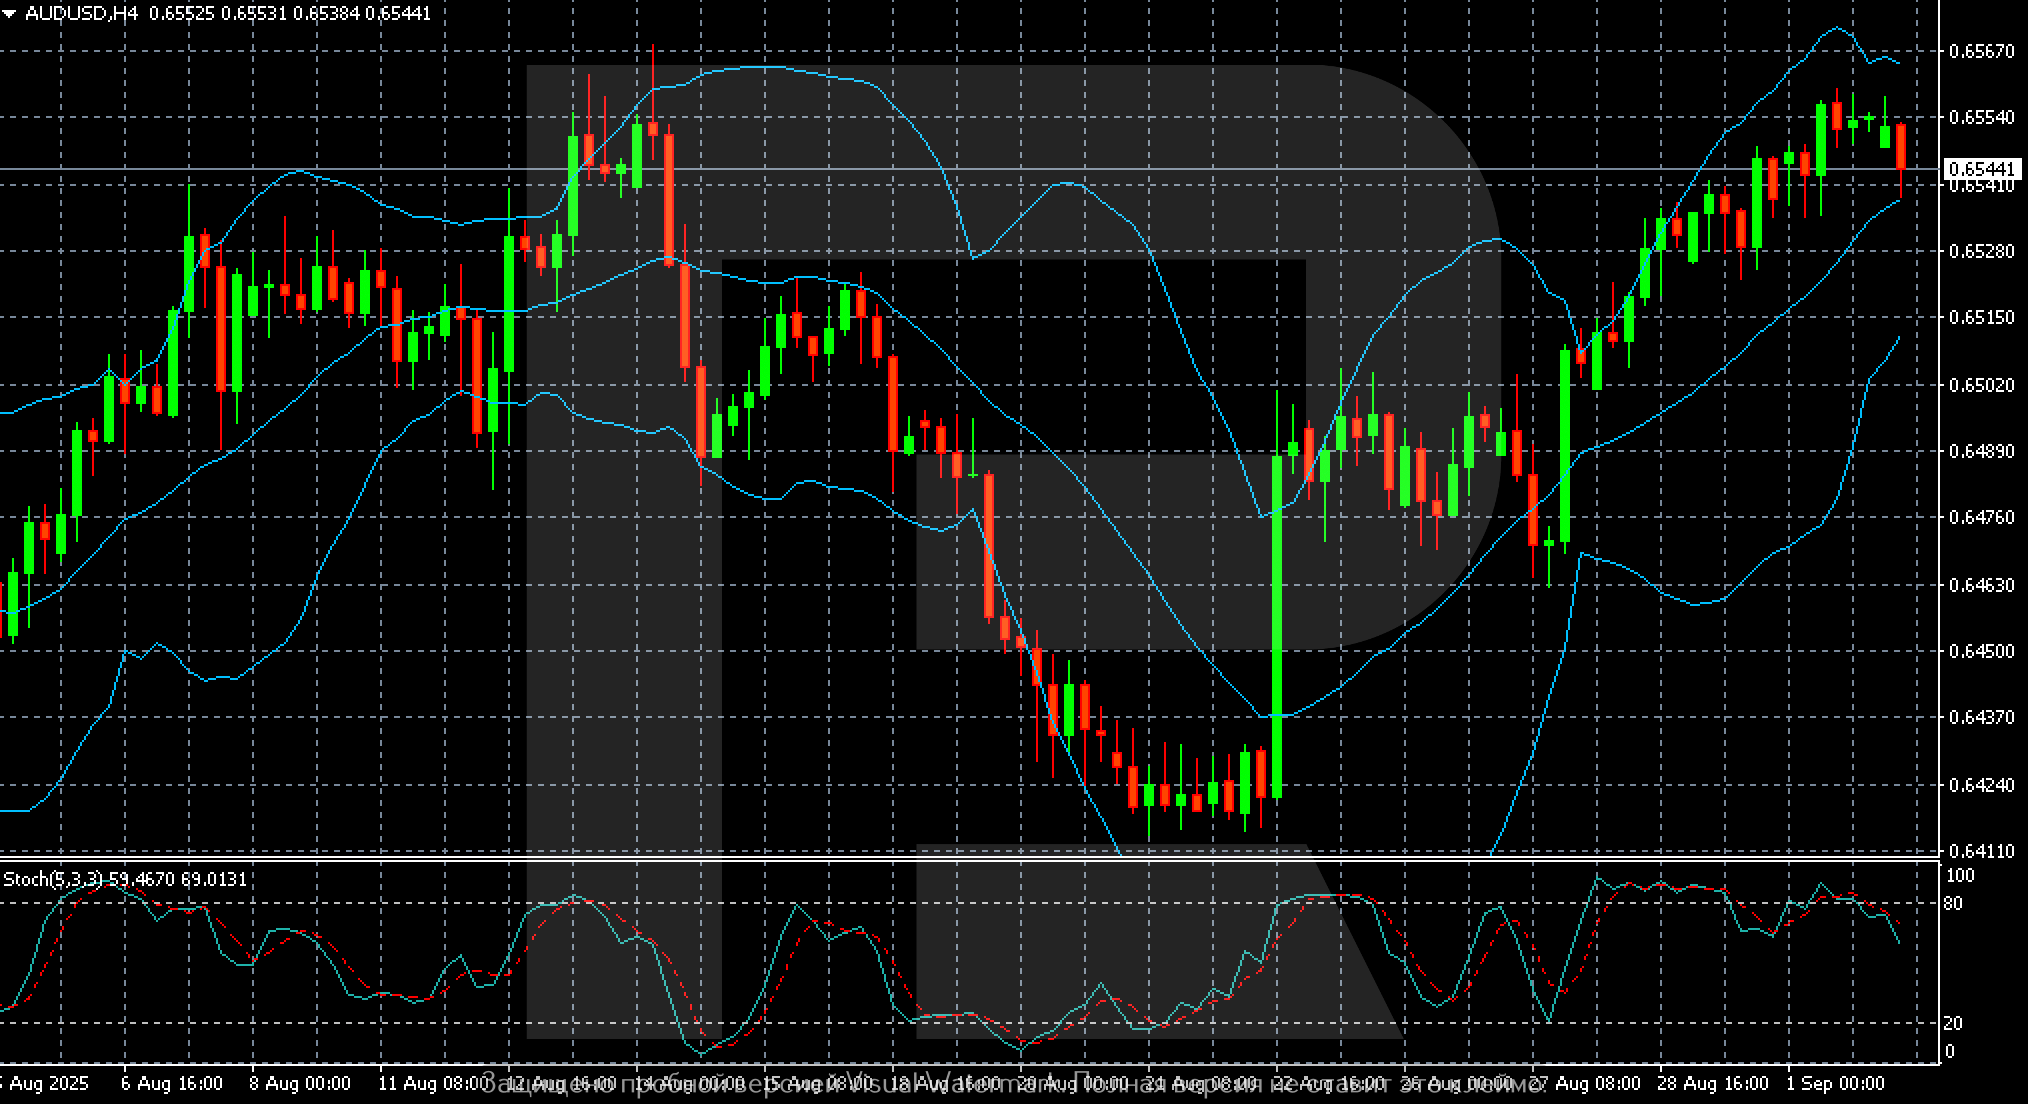The image size is (2028, 1104).
Task: Click the Stochastic 0 scale label
Action: [x=1949, y=1051]
